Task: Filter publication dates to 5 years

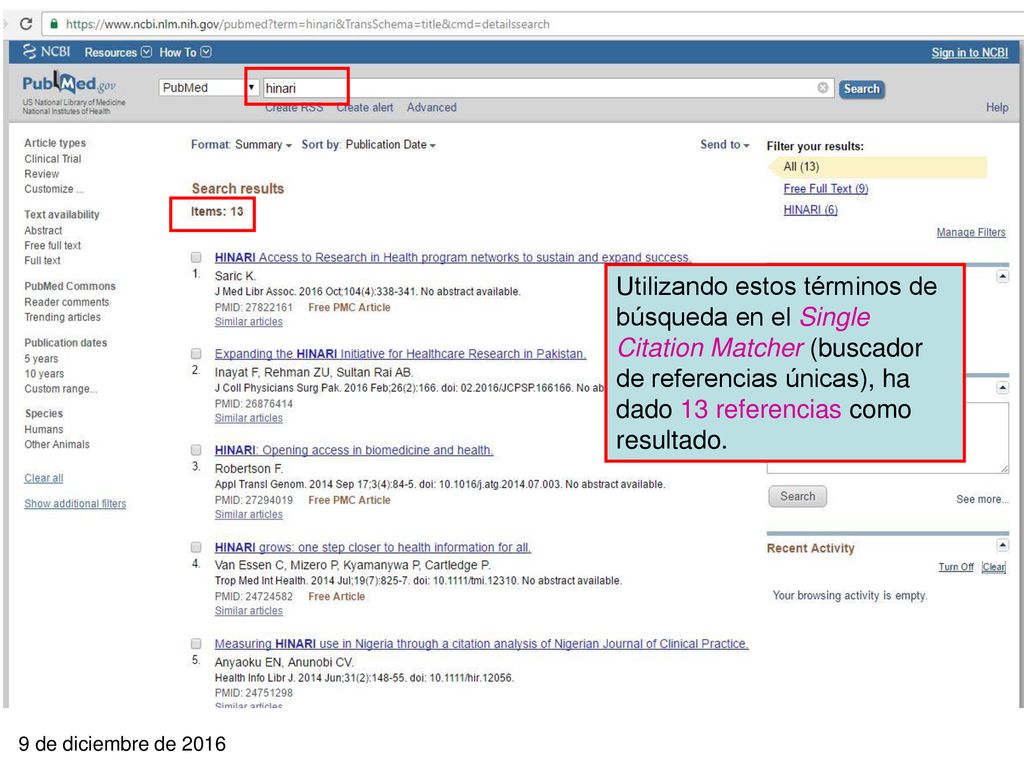Action: pos(41,359)
